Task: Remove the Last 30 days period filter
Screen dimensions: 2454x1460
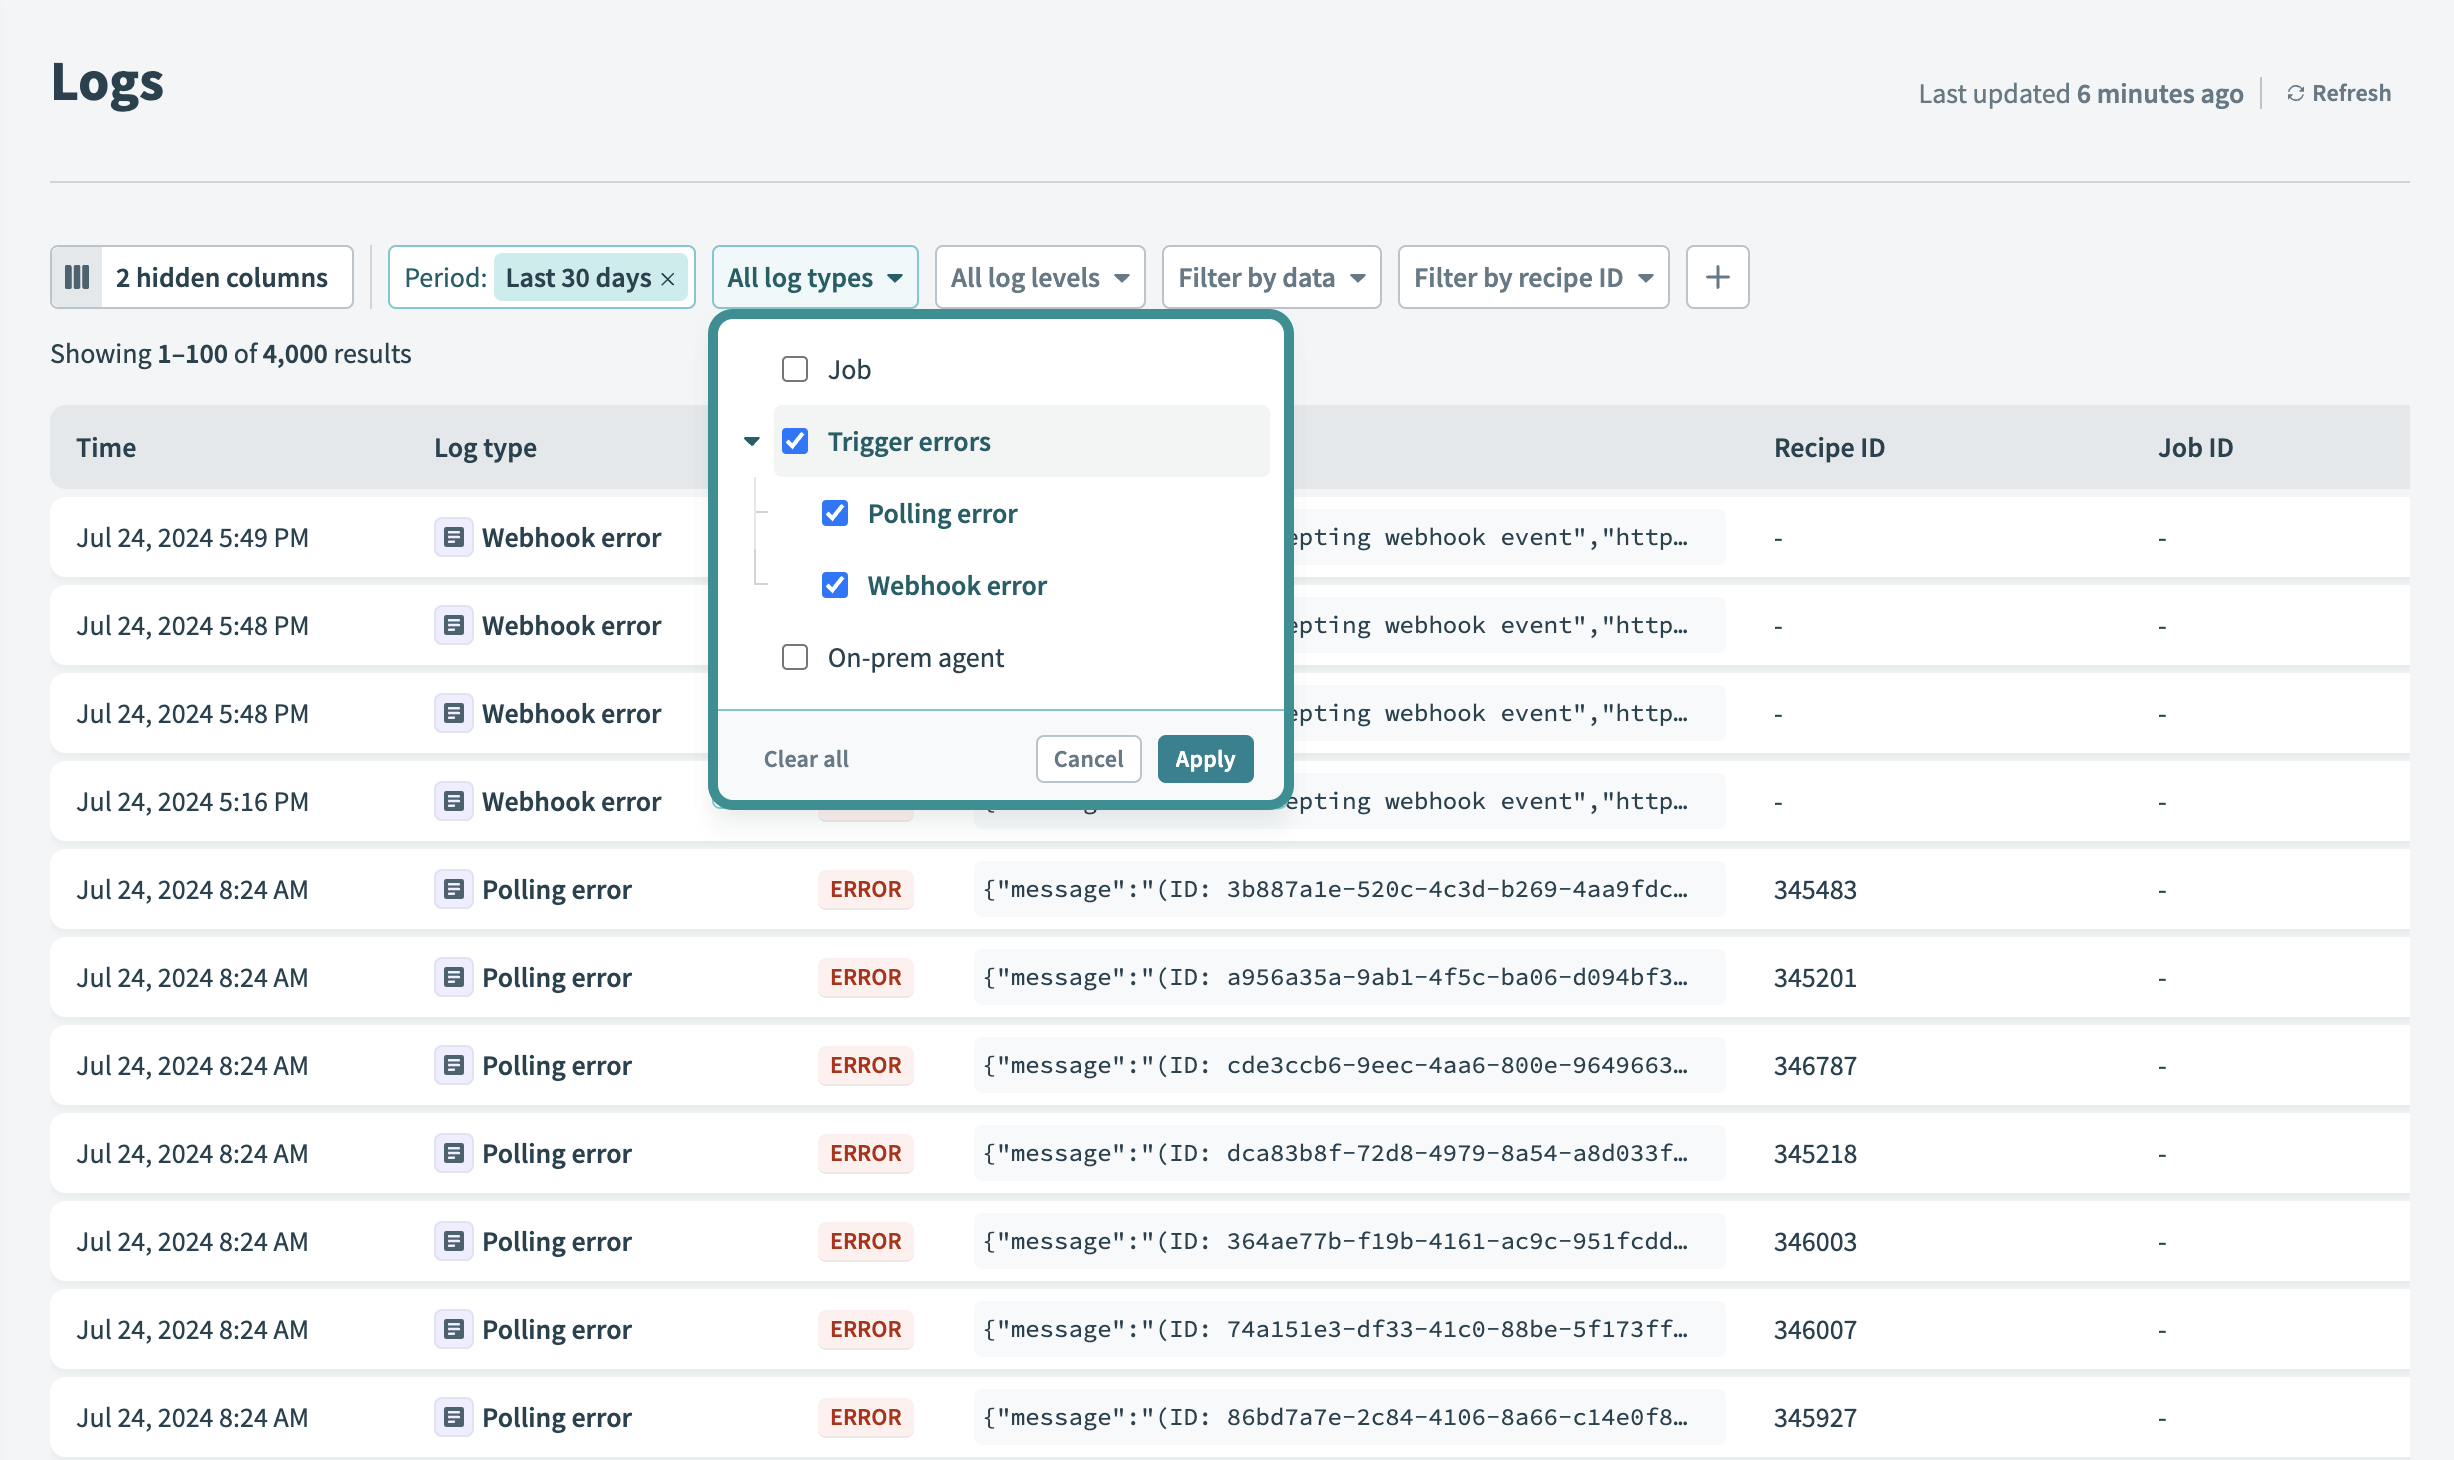Action: tap(668, 279)
